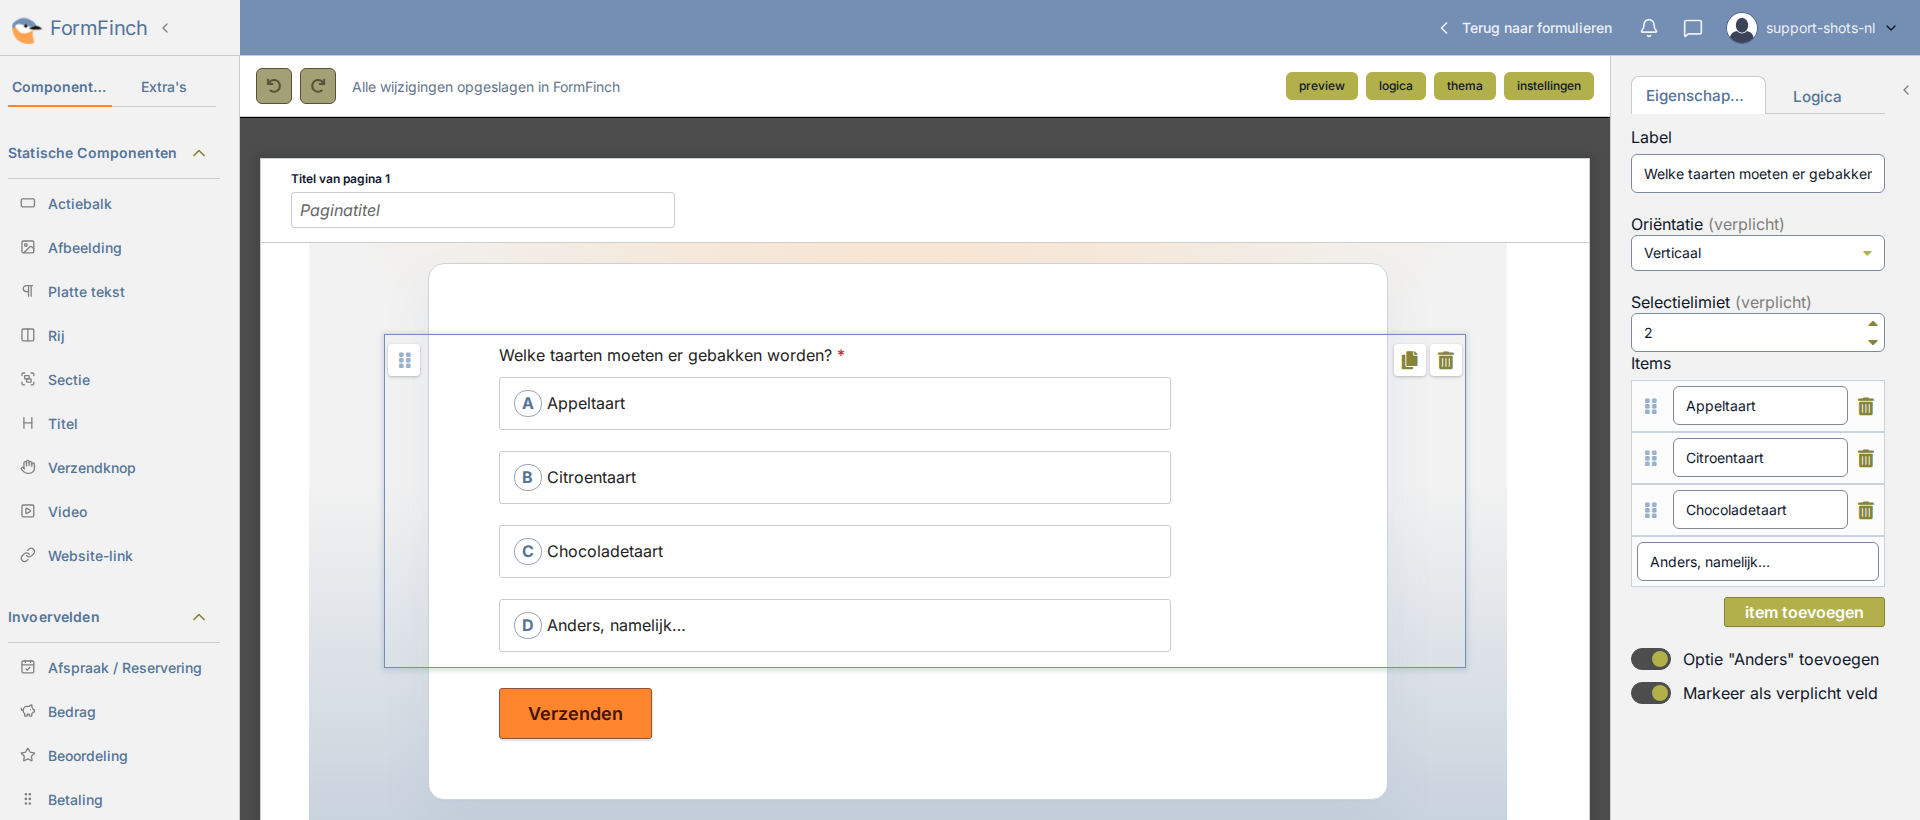Image resolution: width=1920 pixels, height=820 pixels.
Task: Toggle the Optie "Anders" toevoegen switch
Action: (x=1651, y=659)
